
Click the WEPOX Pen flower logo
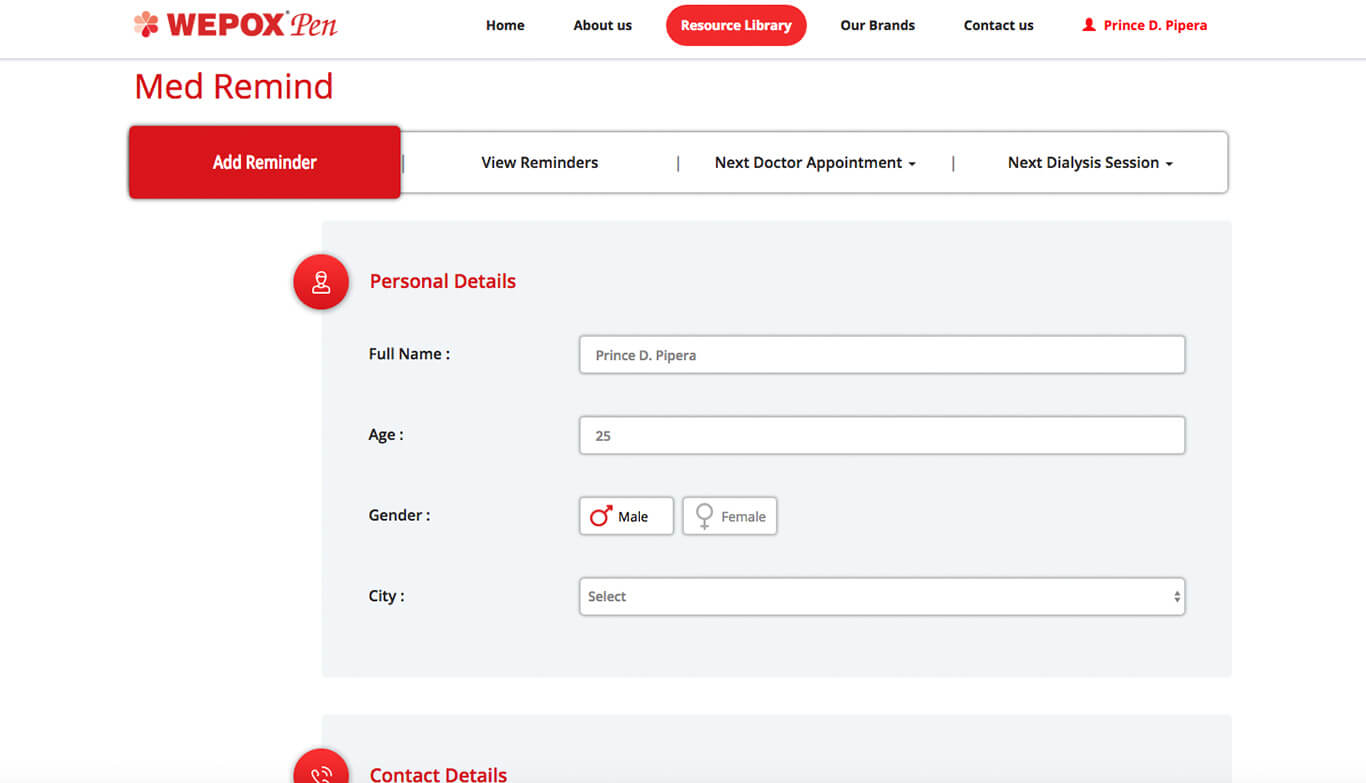[146, 24]
